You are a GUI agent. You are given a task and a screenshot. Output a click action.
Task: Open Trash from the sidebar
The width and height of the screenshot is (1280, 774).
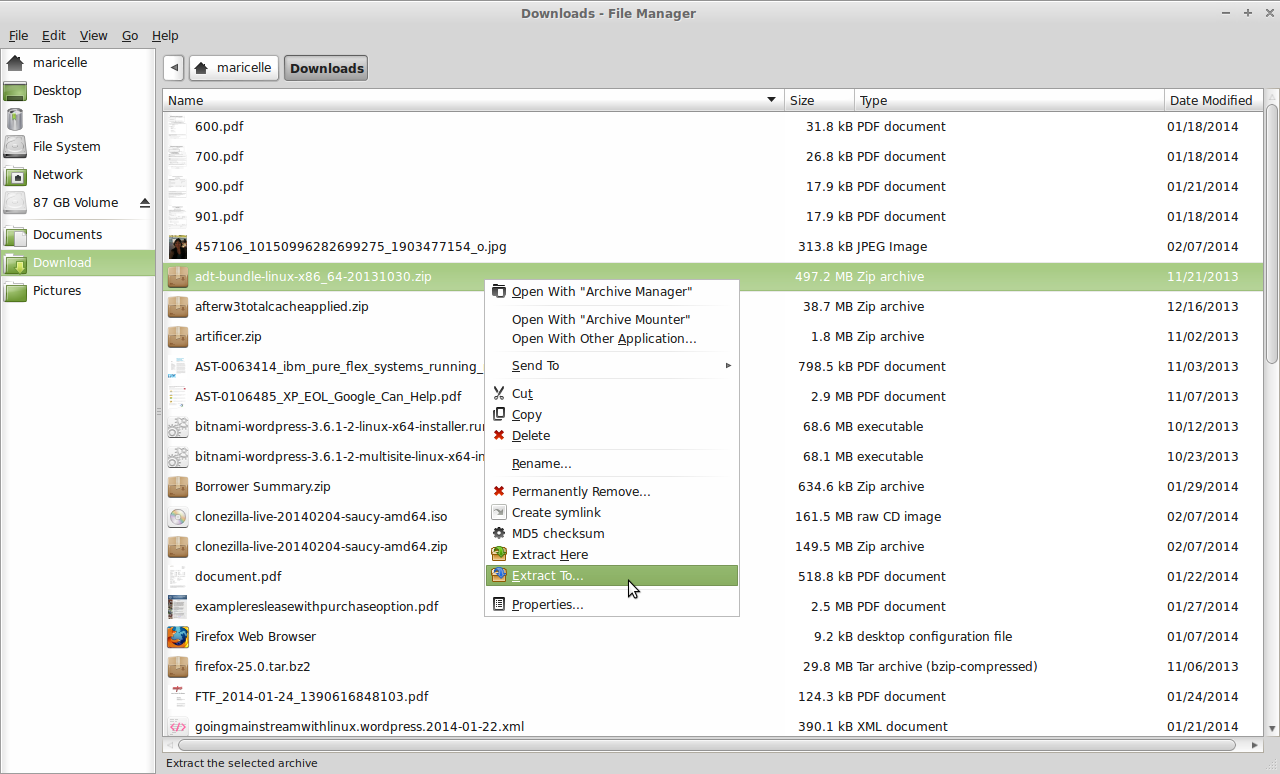47,118
